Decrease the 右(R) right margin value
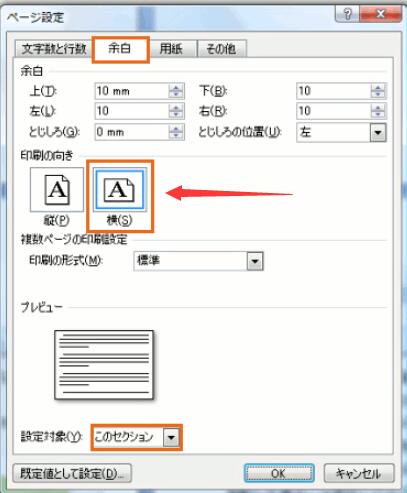Screen dimensions: 407x493 pos(378,115)
